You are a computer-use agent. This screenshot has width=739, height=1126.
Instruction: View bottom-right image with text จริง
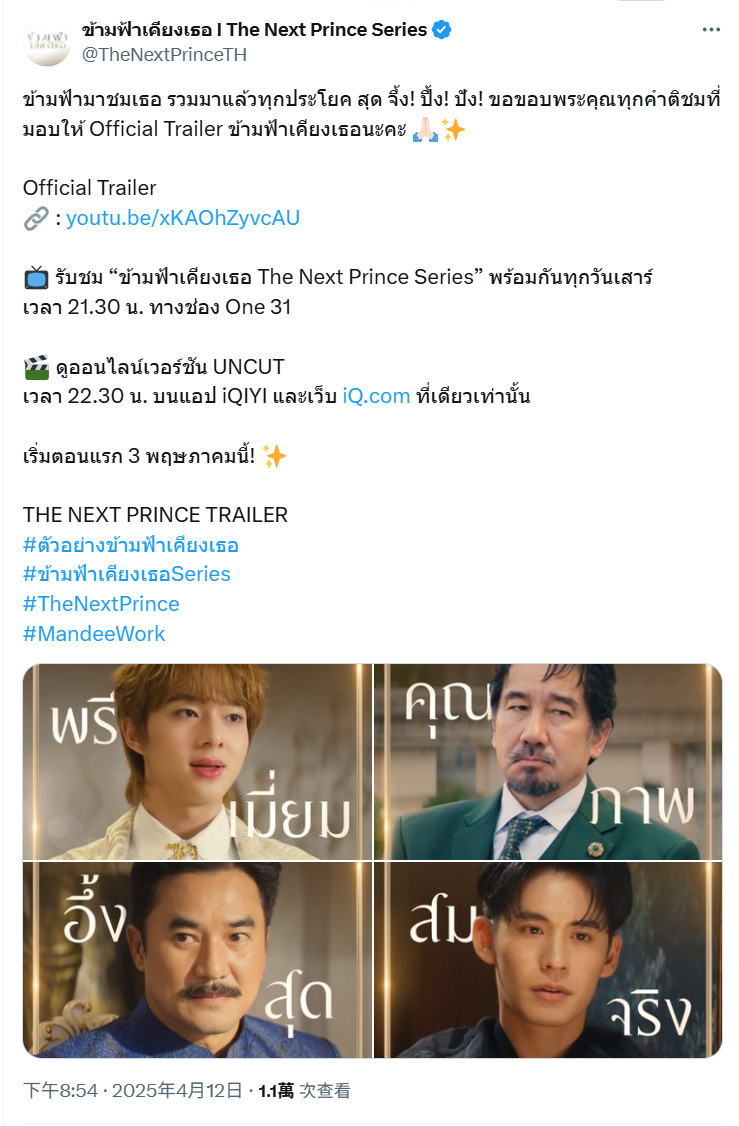click(x=548, y=959)
